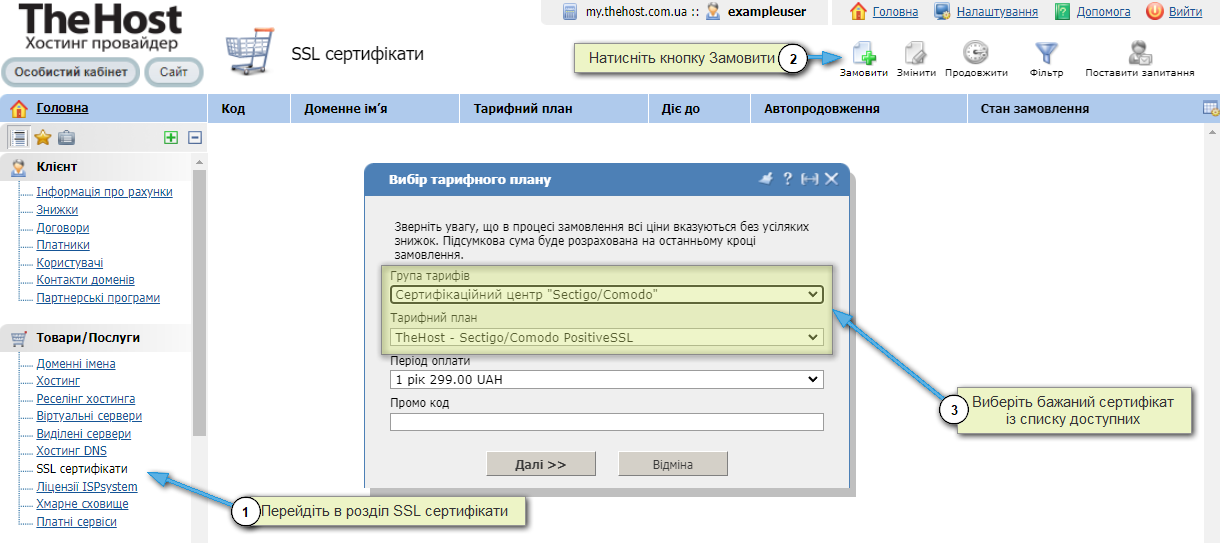Sort by the Тарифний план column header

pyautogui.click(x=554, y=108)
